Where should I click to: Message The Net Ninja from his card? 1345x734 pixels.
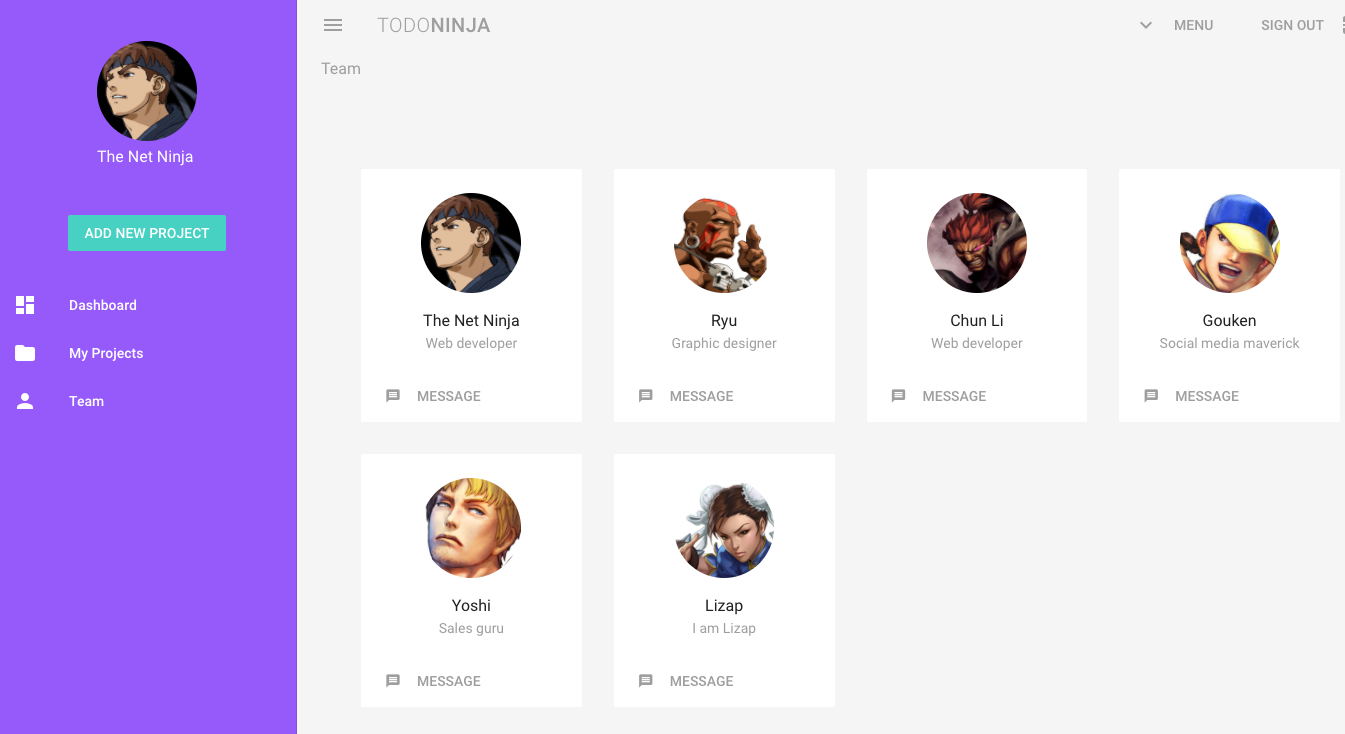point(448,395)
